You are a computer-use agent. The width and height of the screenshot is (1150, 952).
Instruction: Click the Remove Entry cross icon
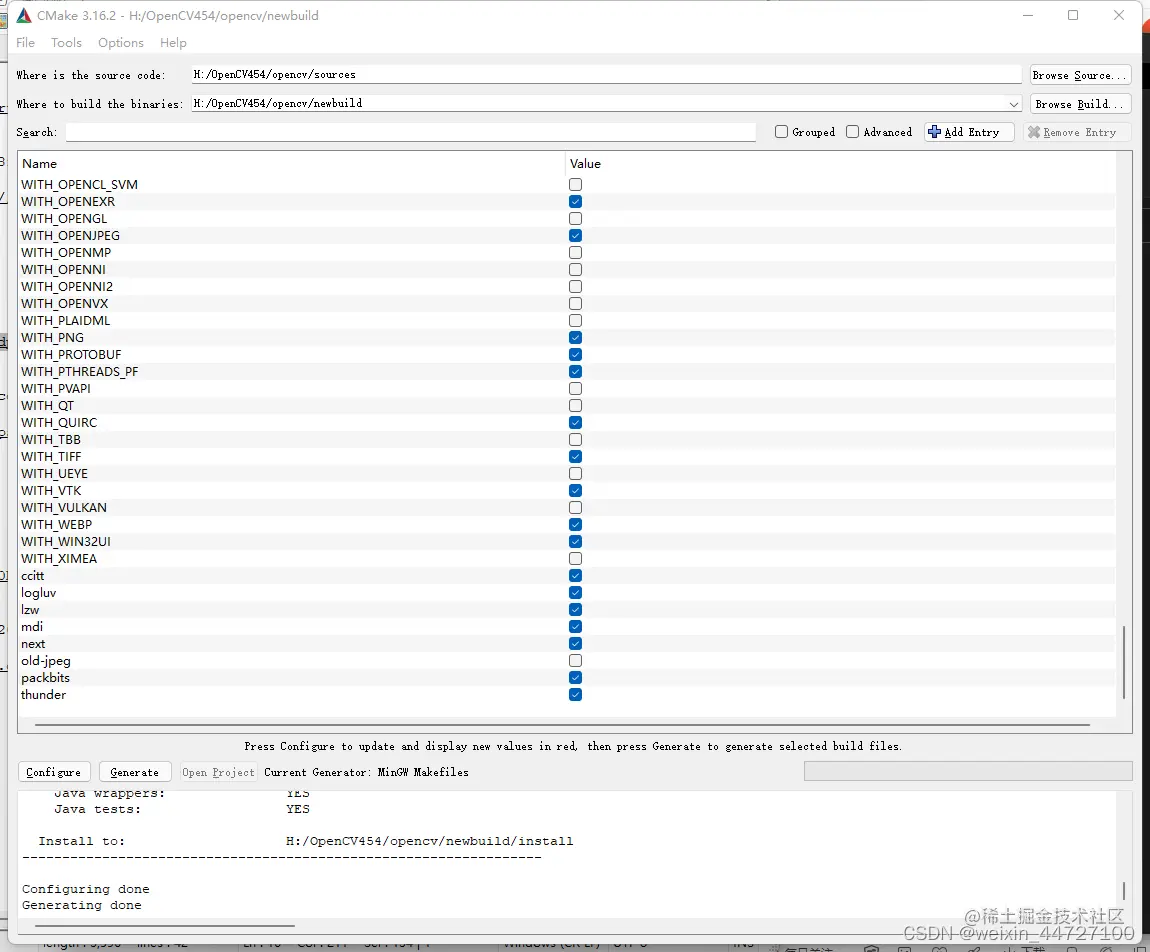point(1034,132)
